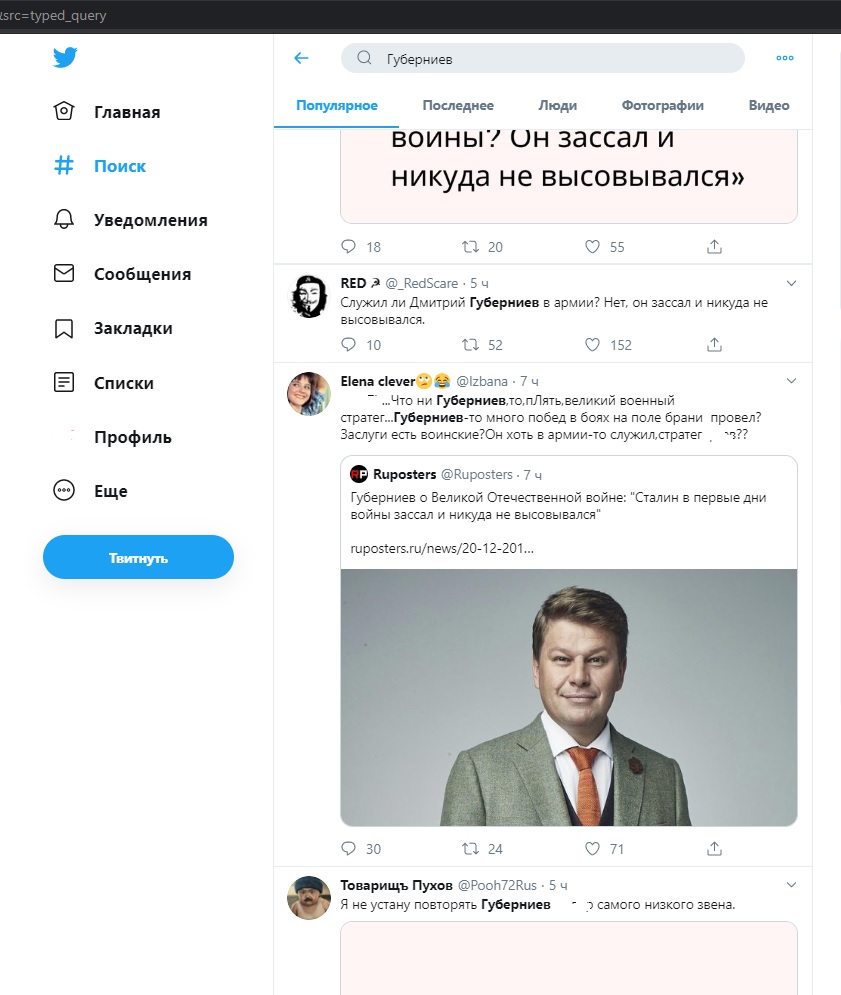Screen dimensions: 841x995
Task: Switch to the Люди tab
Action: tap(557, 106)
